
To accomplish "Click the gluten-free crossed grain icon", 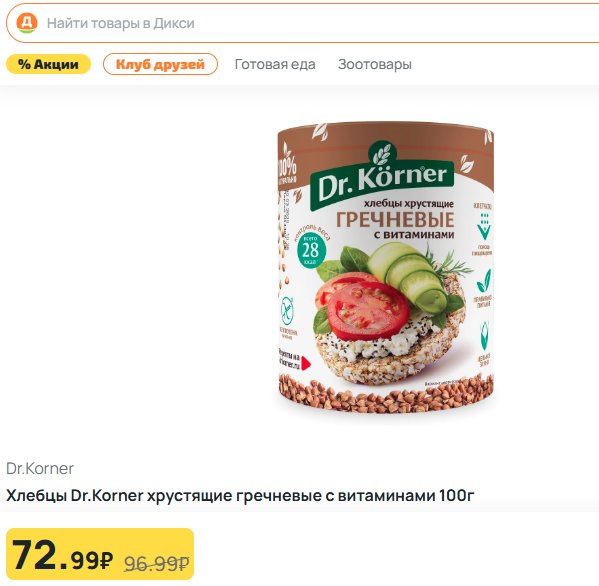I will 287,311.
